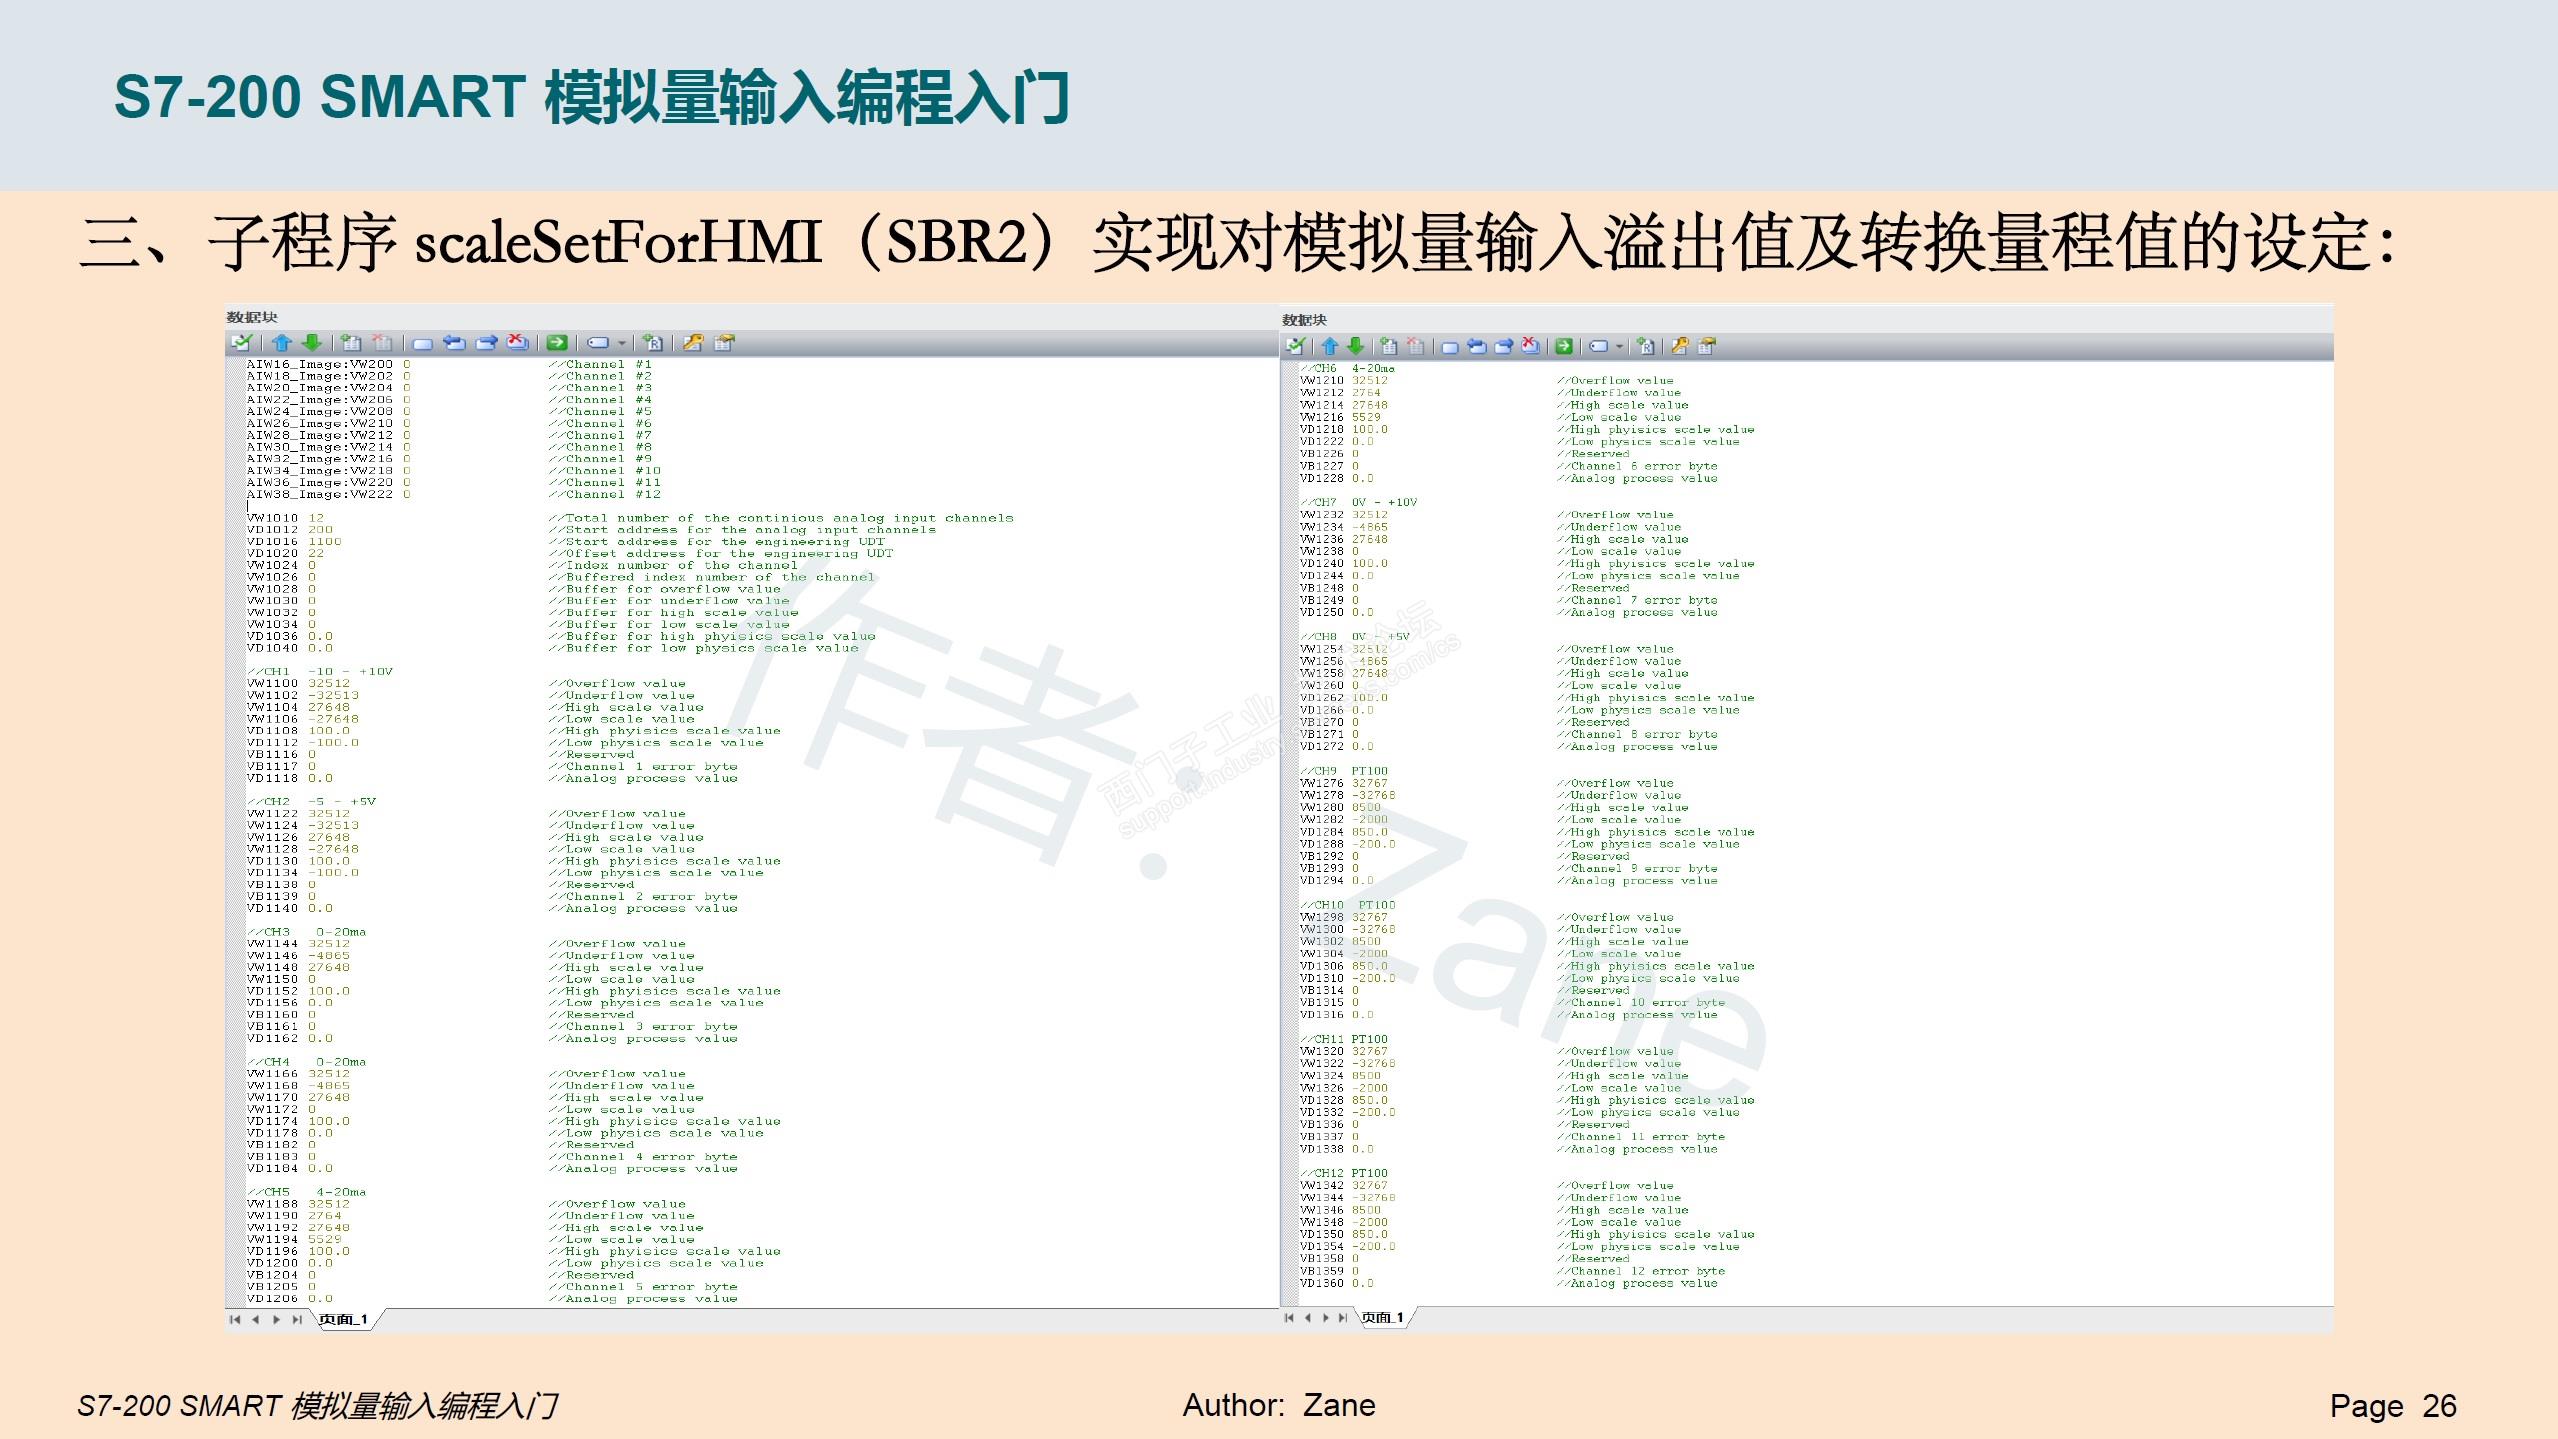
Task: Select 页面_1 tab in left data block
Action: click(x=343, y=1319)
